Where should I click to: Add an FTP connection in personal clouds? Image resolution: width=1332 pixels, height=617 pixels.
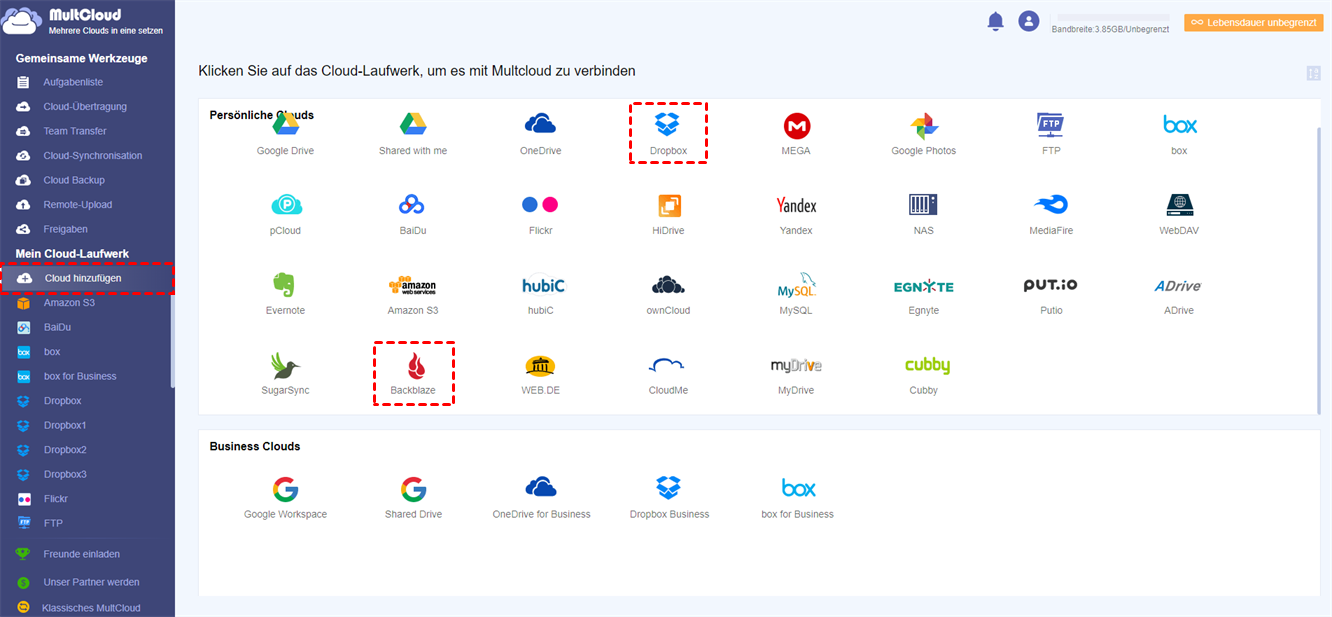1051,134
